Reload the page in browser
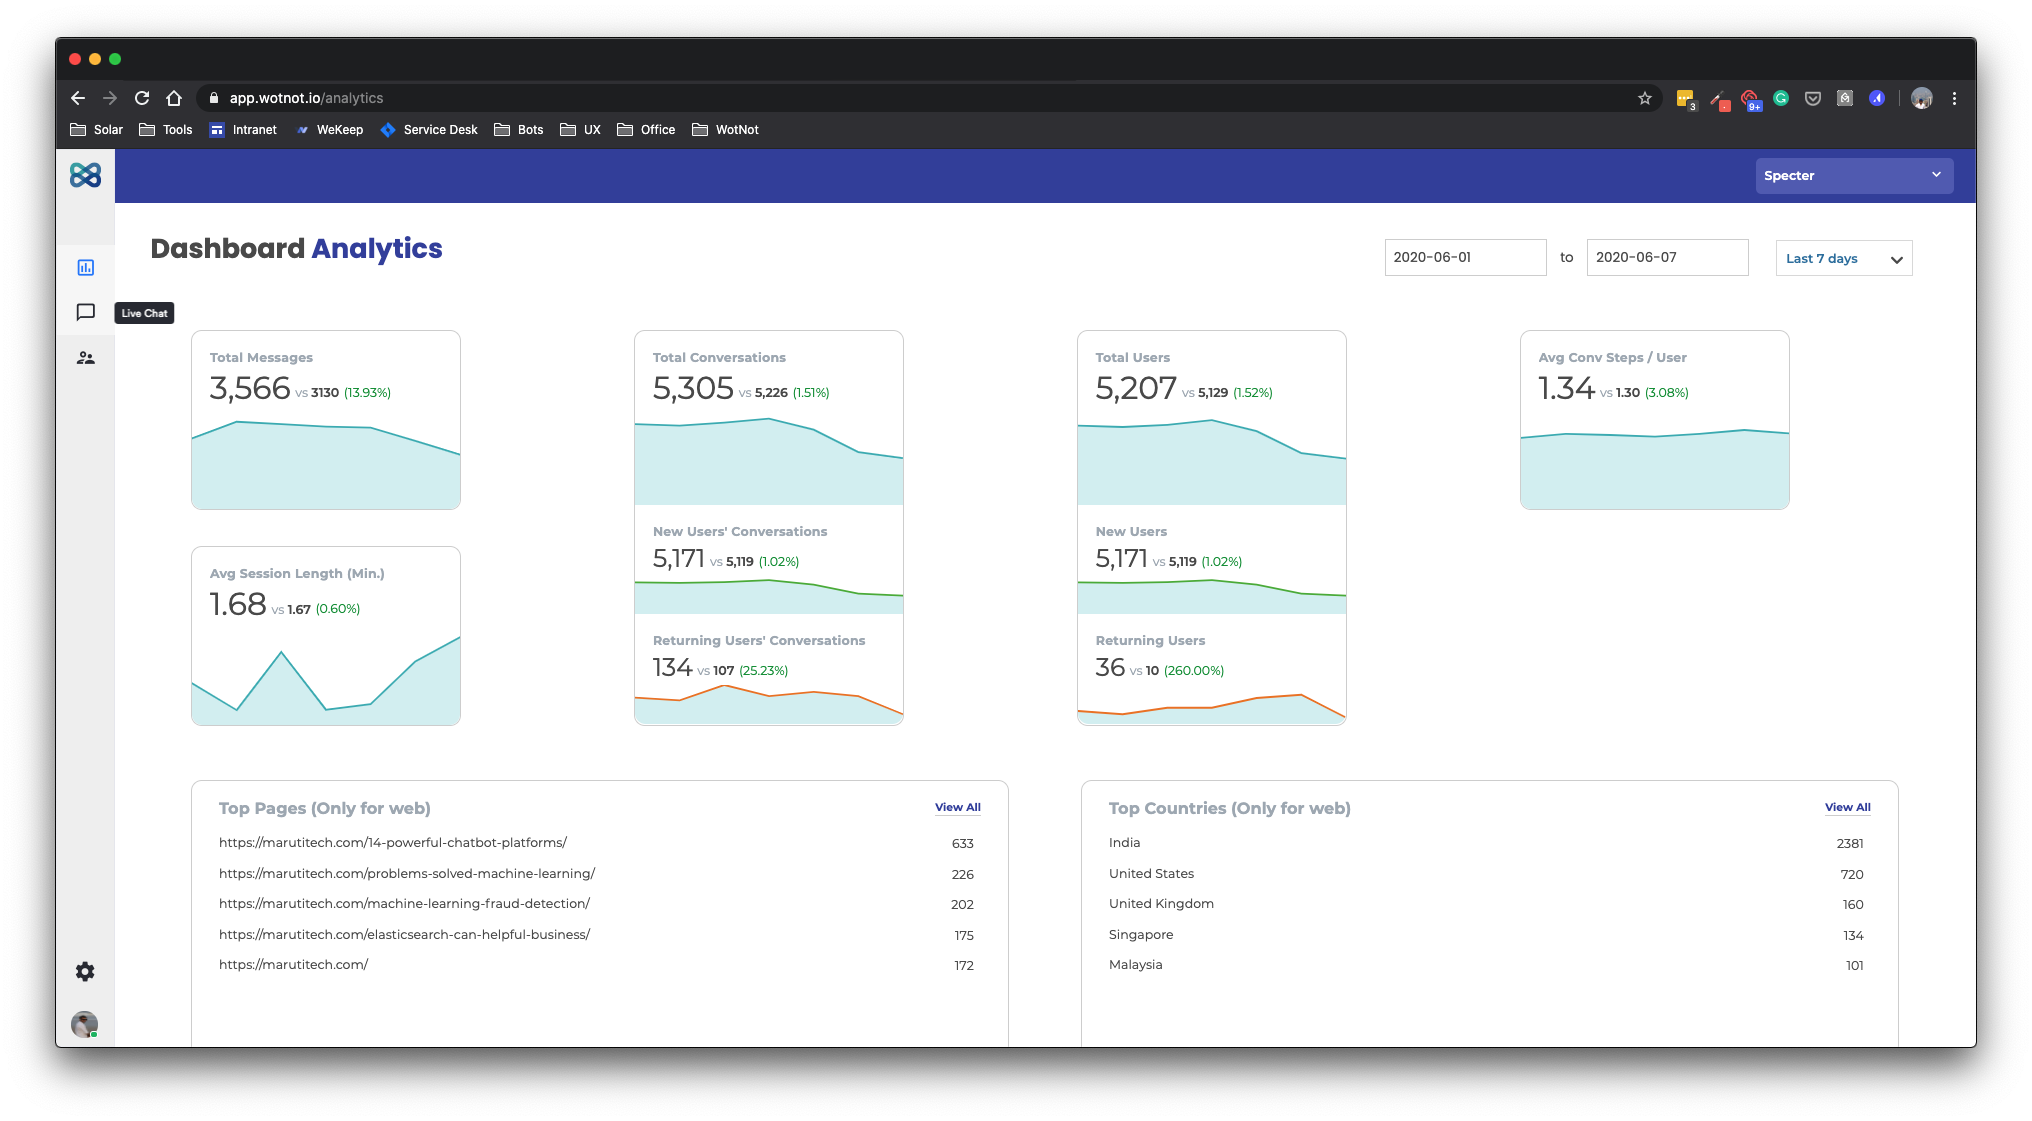The height and width of the screenshot is (1121, 2032). click(142, 98)
